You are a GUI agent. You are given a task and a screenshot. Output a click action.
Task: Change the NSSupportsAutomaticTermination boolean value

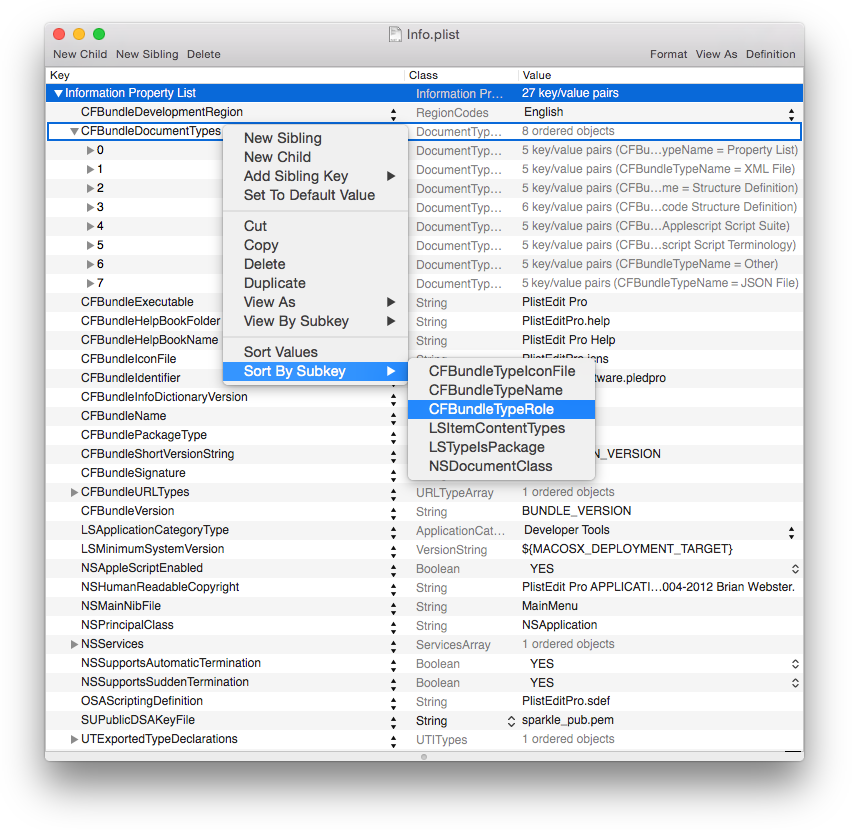[x=795, y=664]
